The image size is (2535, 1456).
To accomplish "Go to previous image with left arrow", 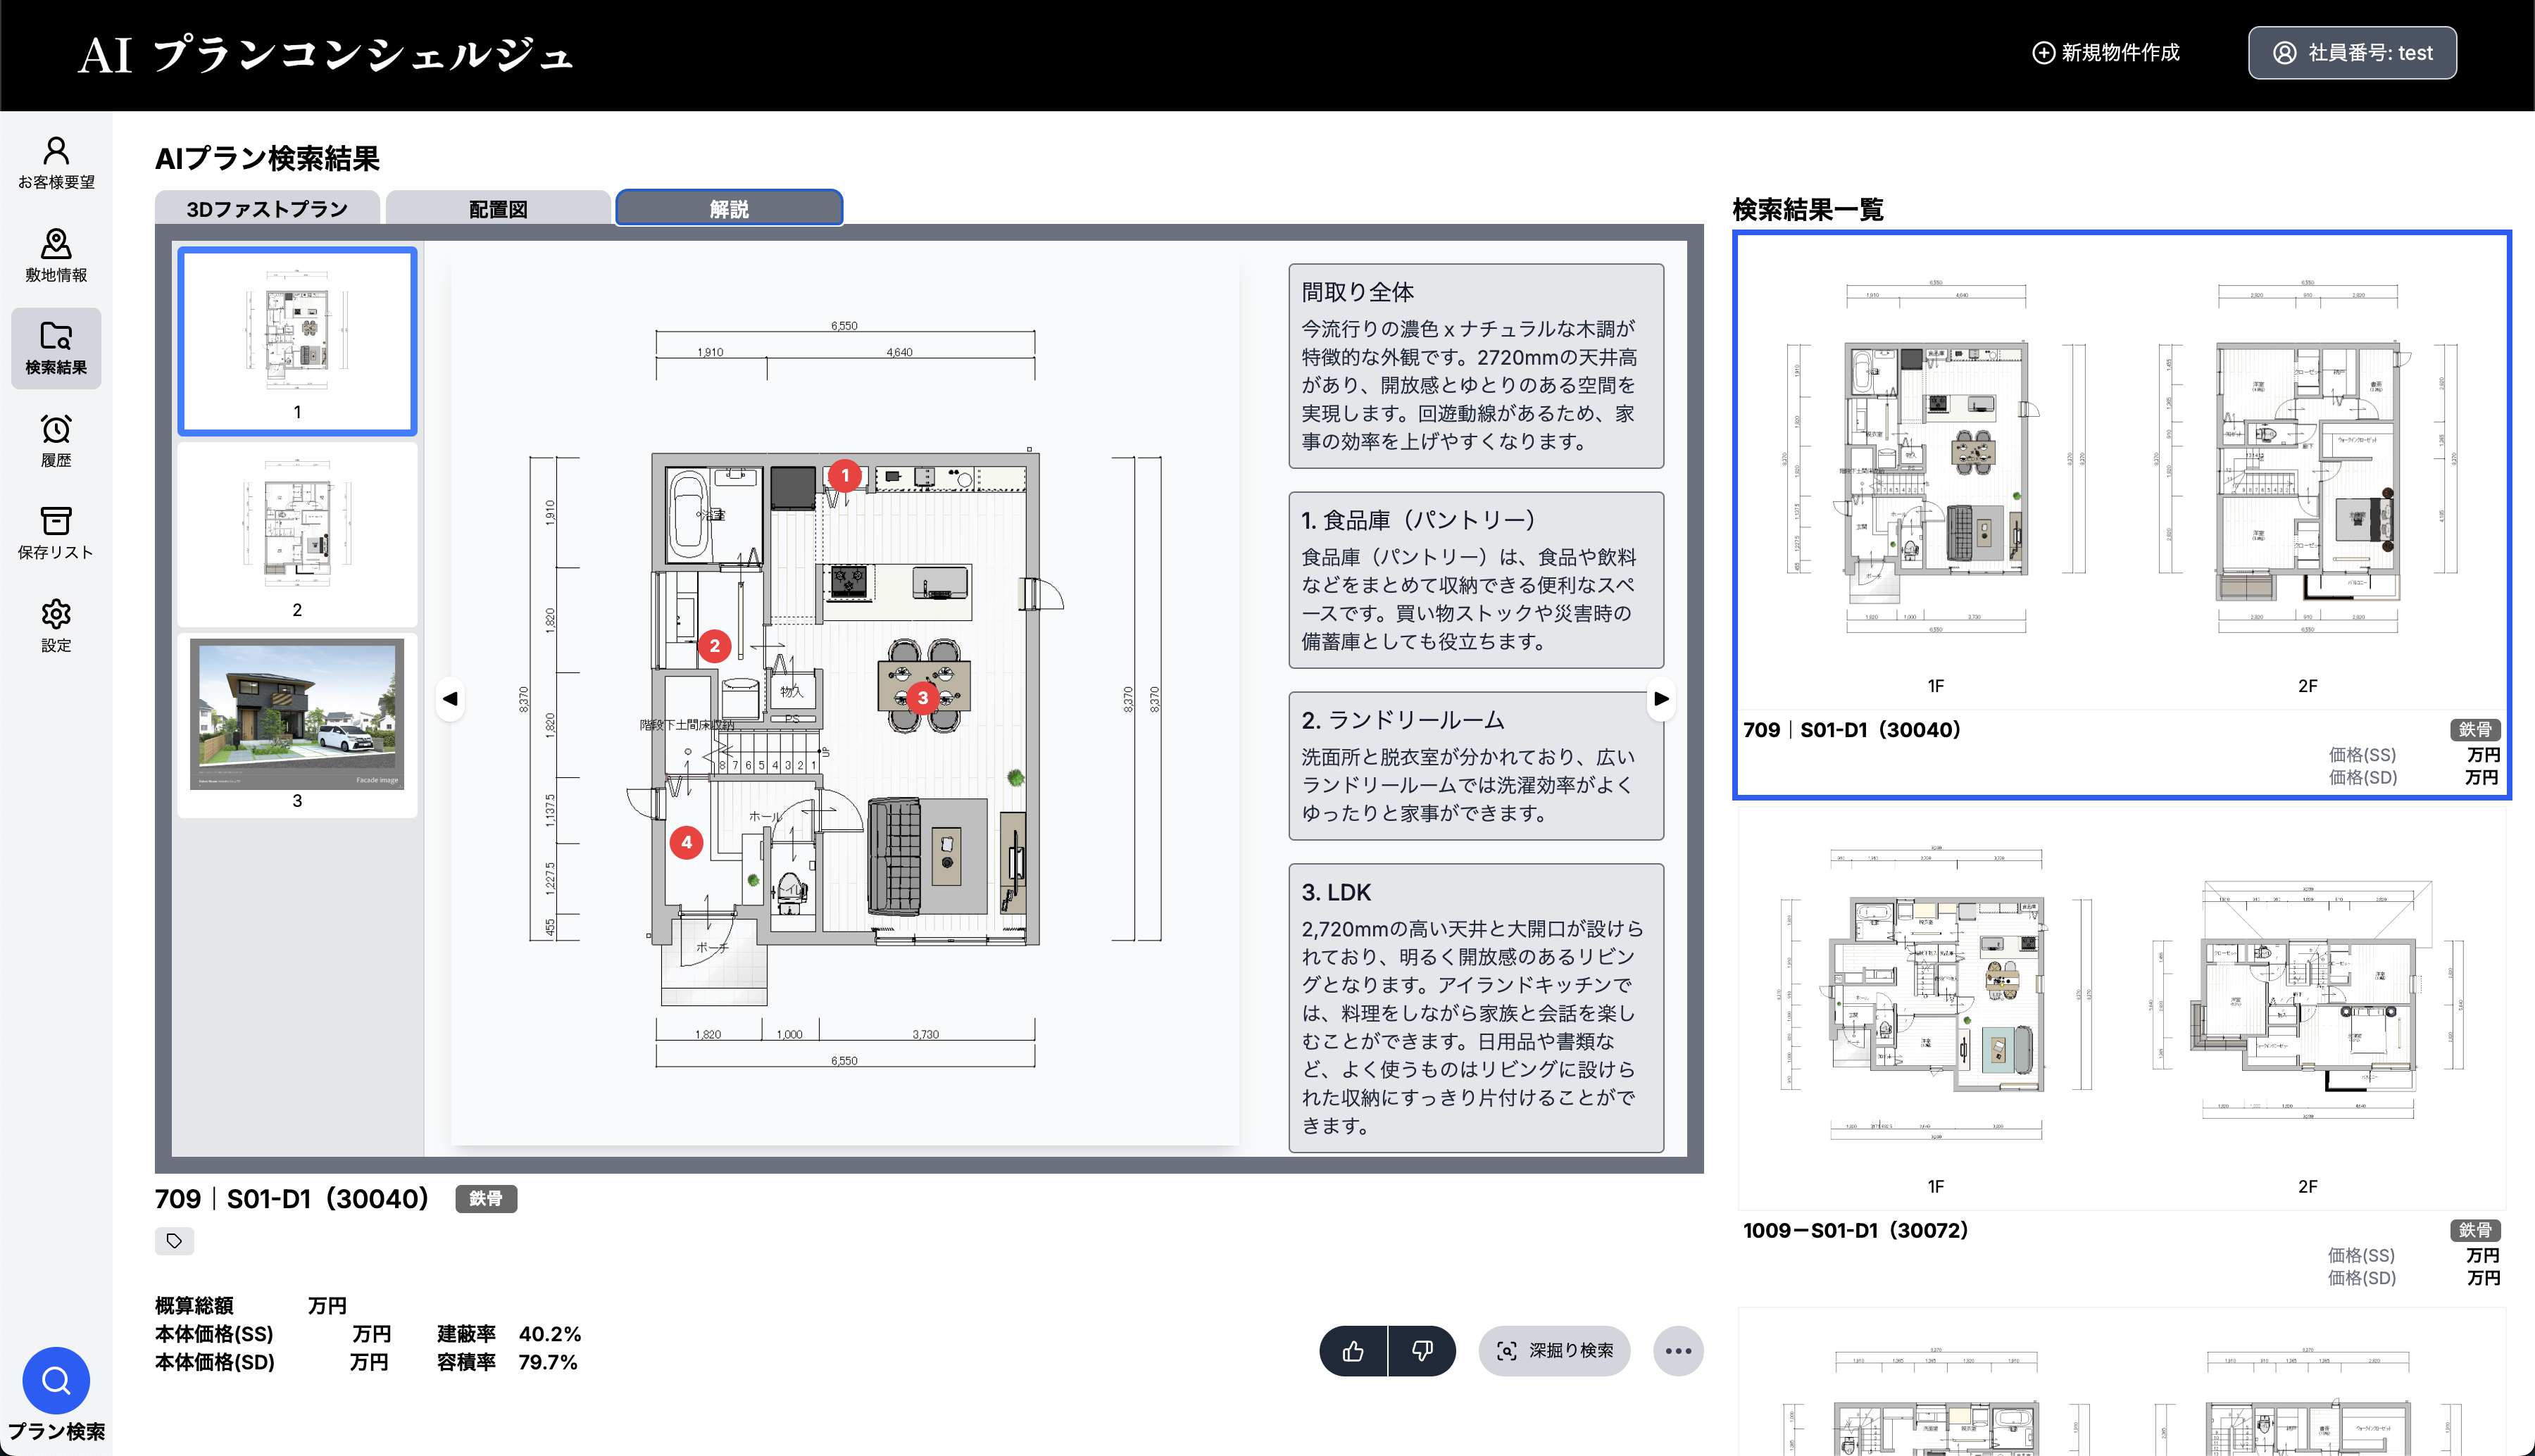I will click(450, 698).
